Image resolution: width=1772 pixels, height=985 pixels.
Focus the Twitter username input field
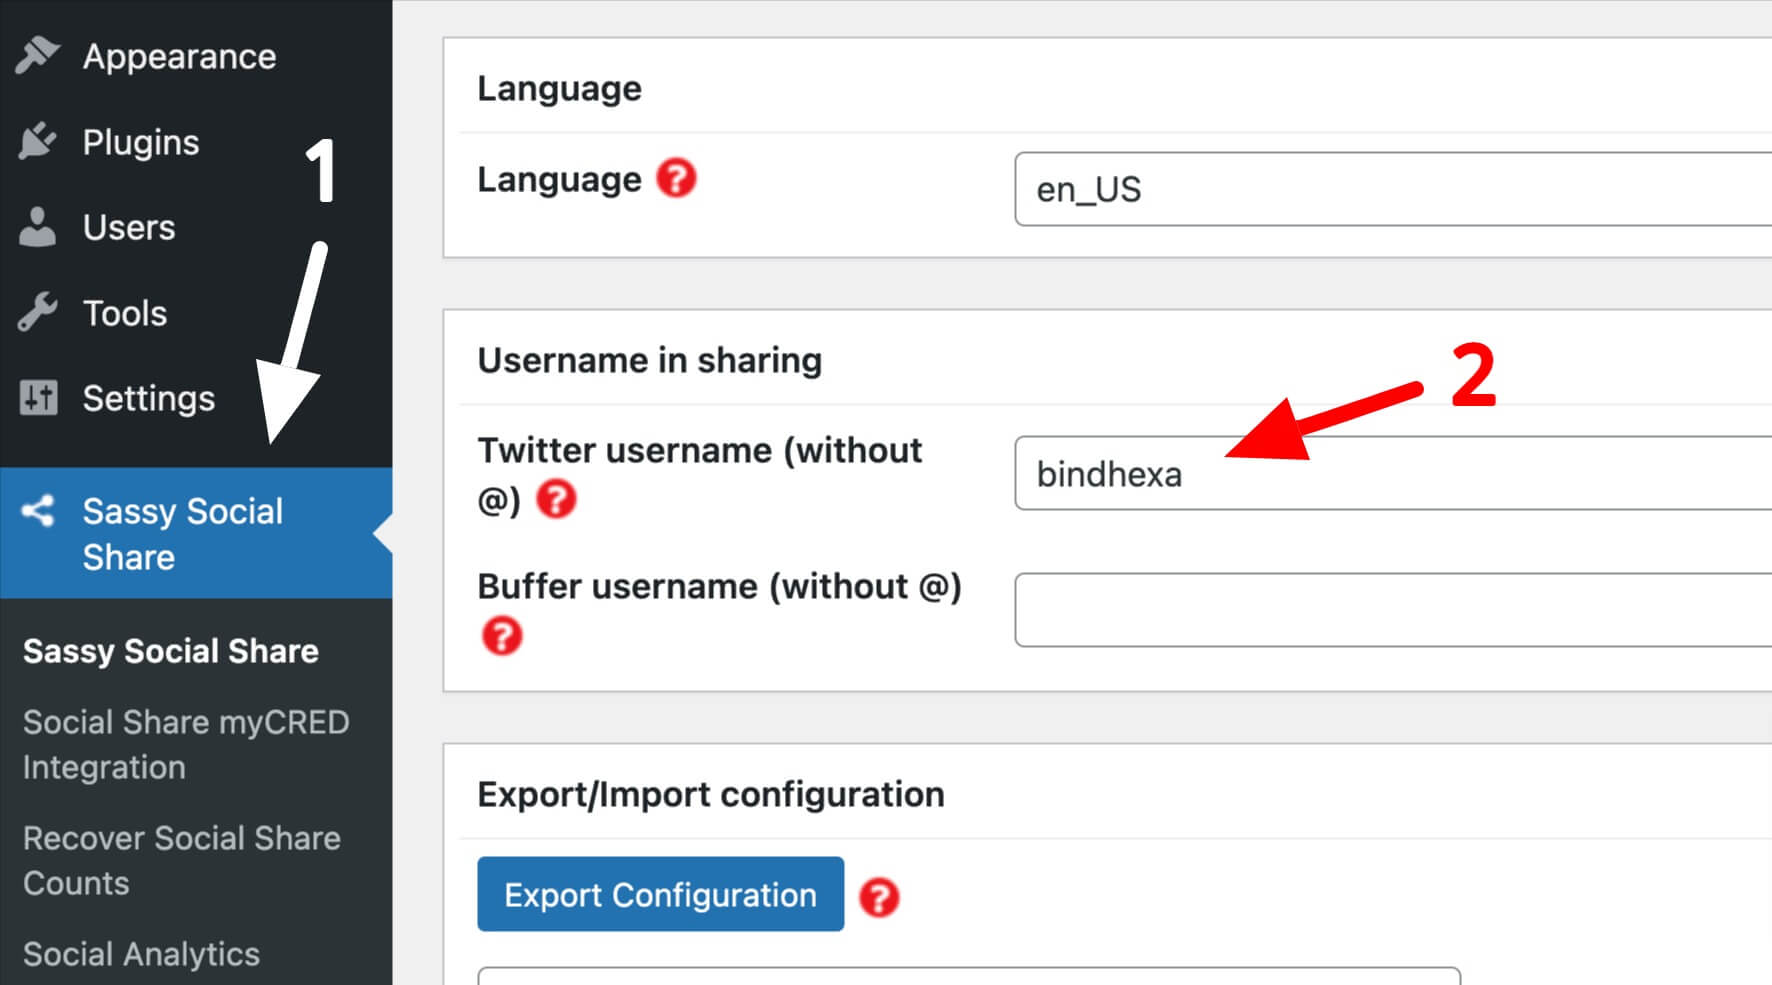pos(1393,473)
